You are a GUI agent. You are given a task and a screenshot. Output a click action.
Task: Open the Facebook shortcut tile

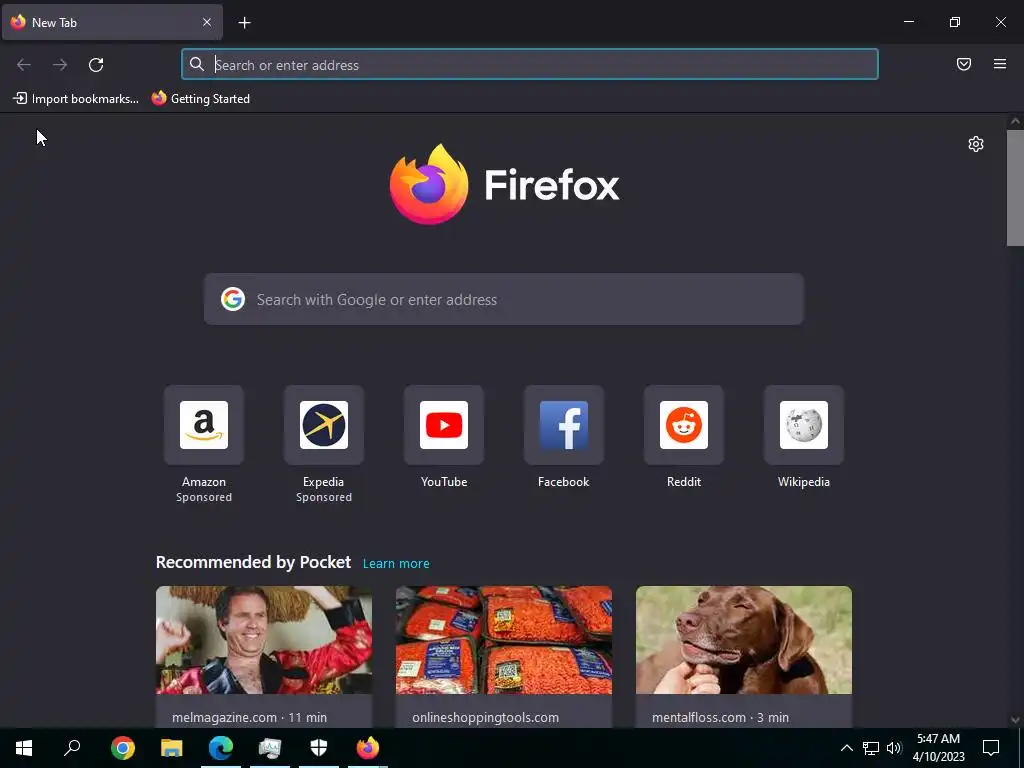[564, 425]
